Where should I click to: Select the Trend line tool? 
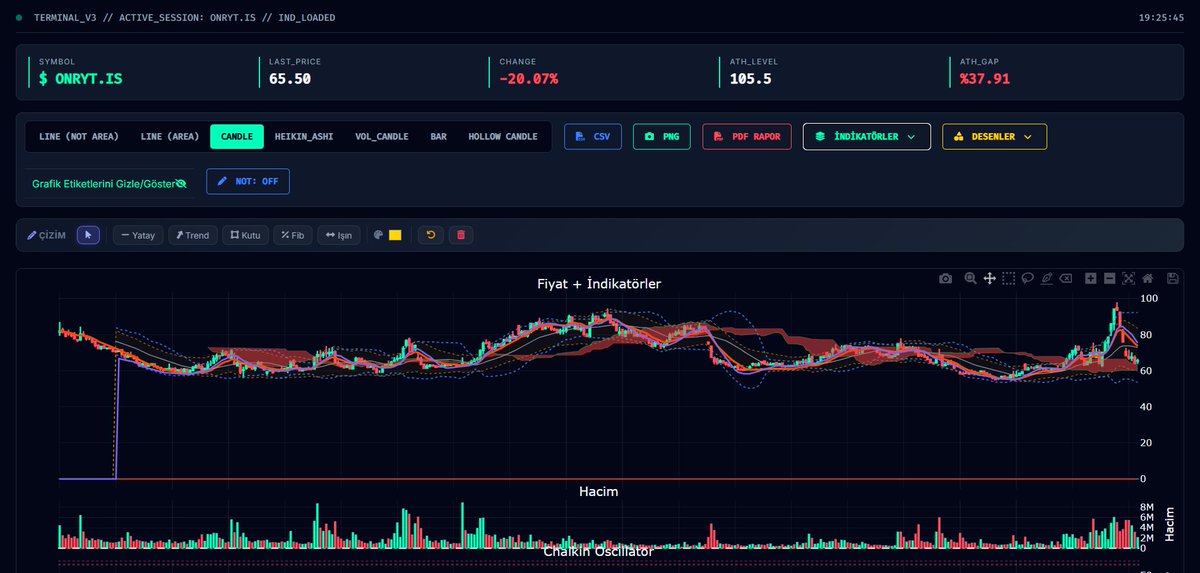[192, 235]
